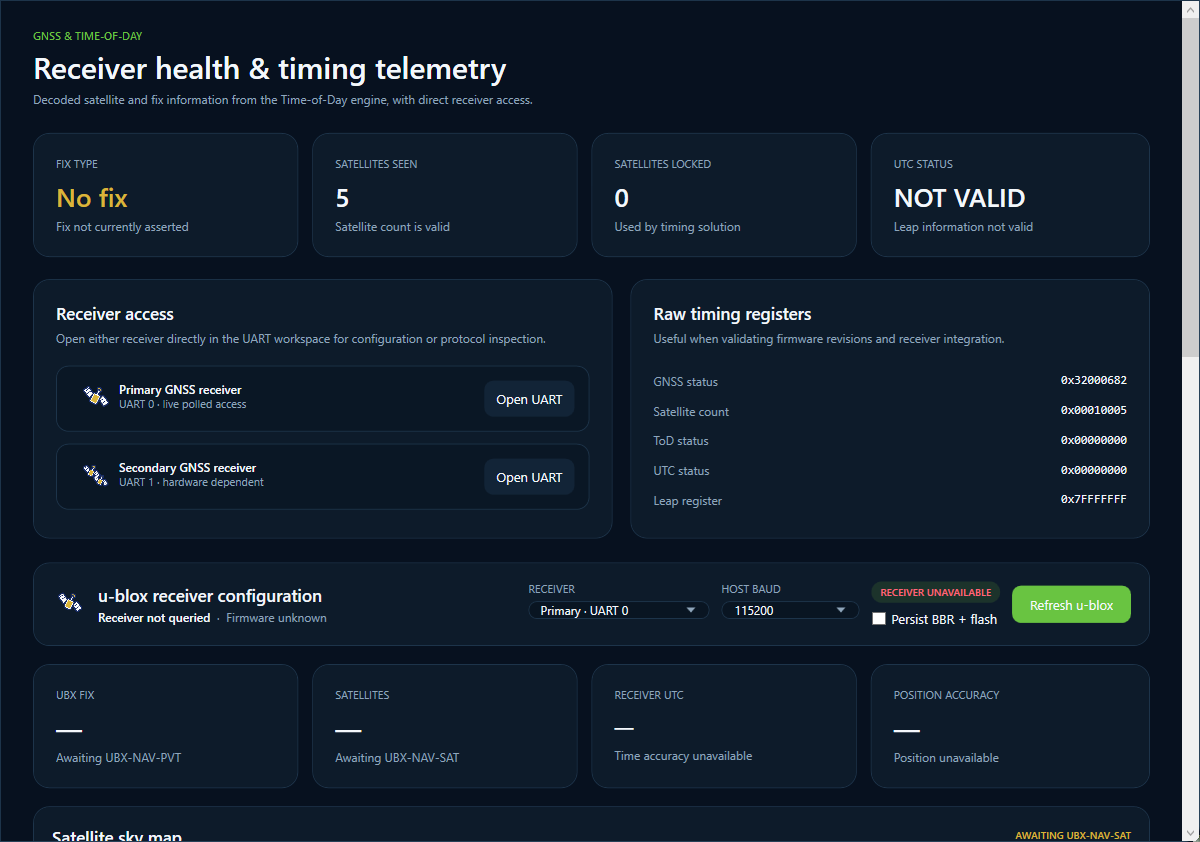This screenshot has height=842, width=1200.
Task: Click the UTC status NOT VALID value
Action: coord(959,198)
